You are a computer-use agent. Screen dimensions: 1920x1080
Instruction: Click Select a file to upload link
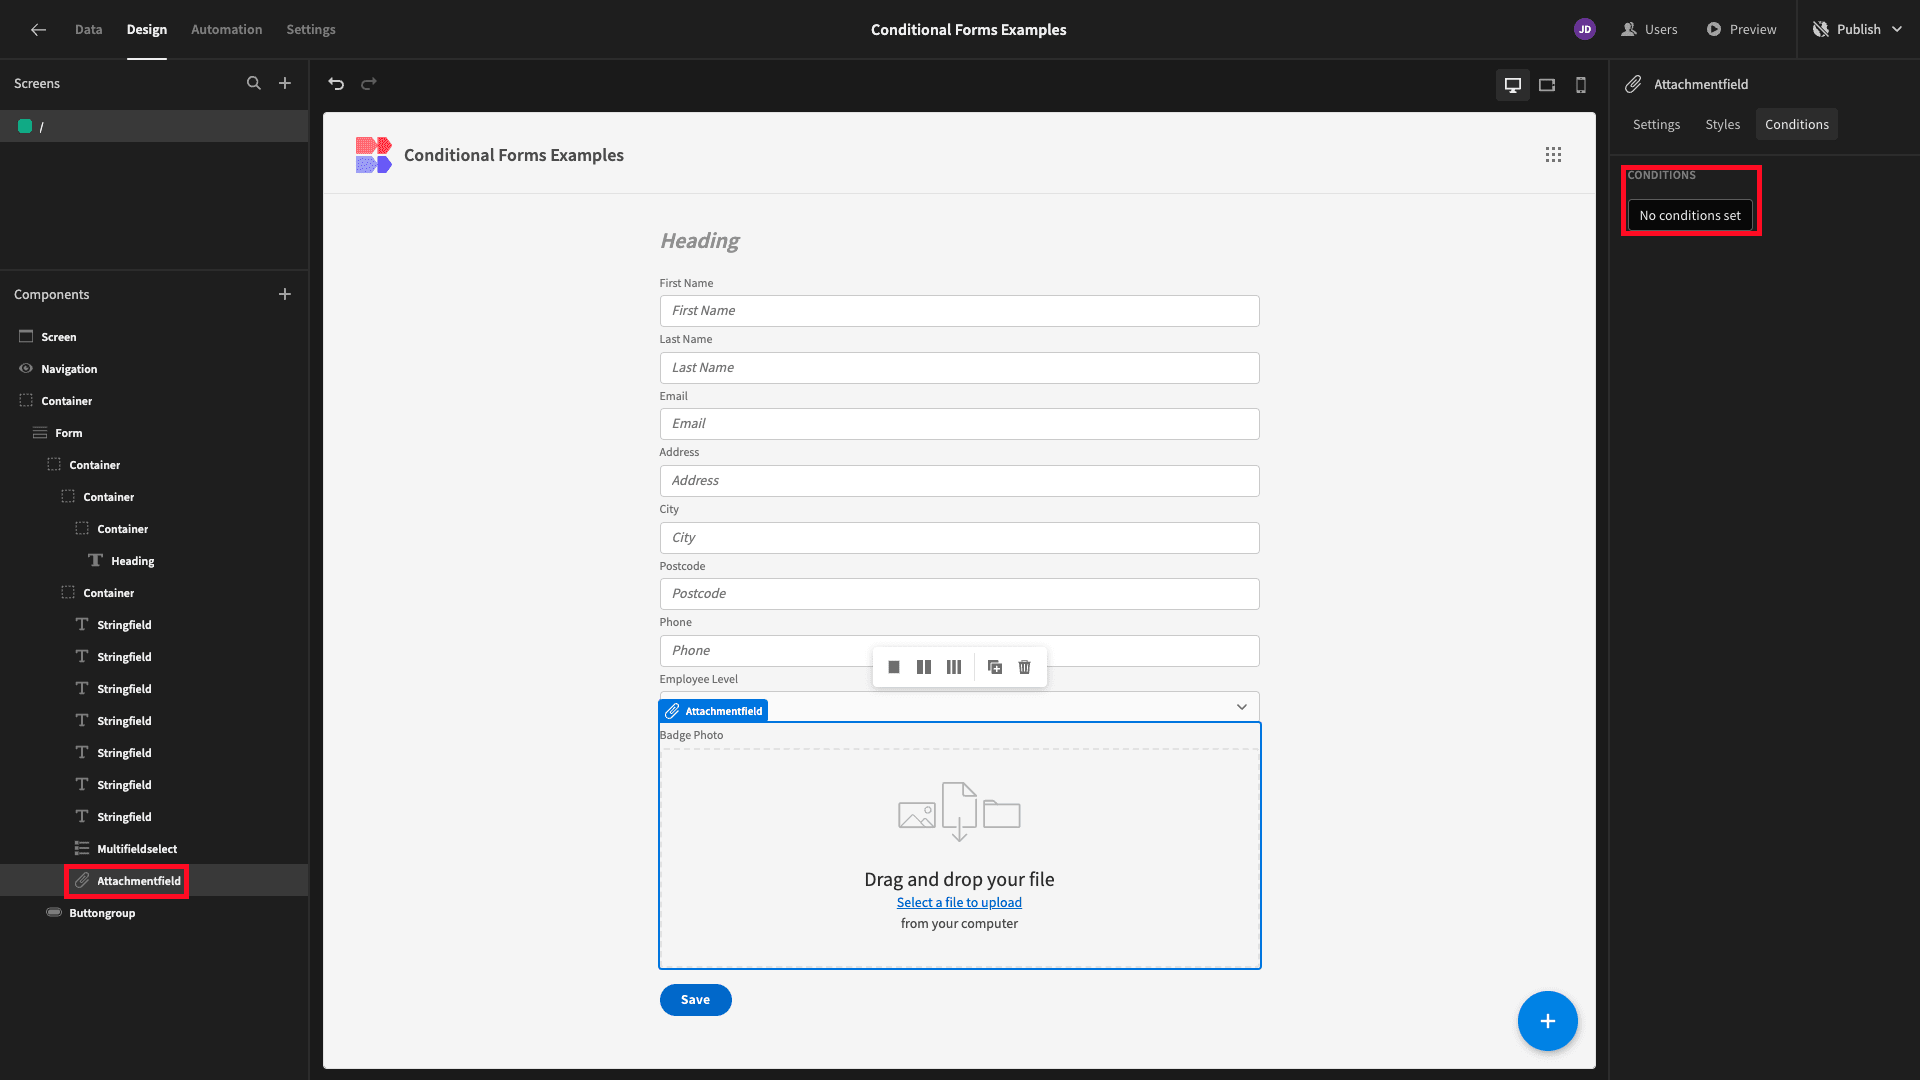[x=959, y=902]
